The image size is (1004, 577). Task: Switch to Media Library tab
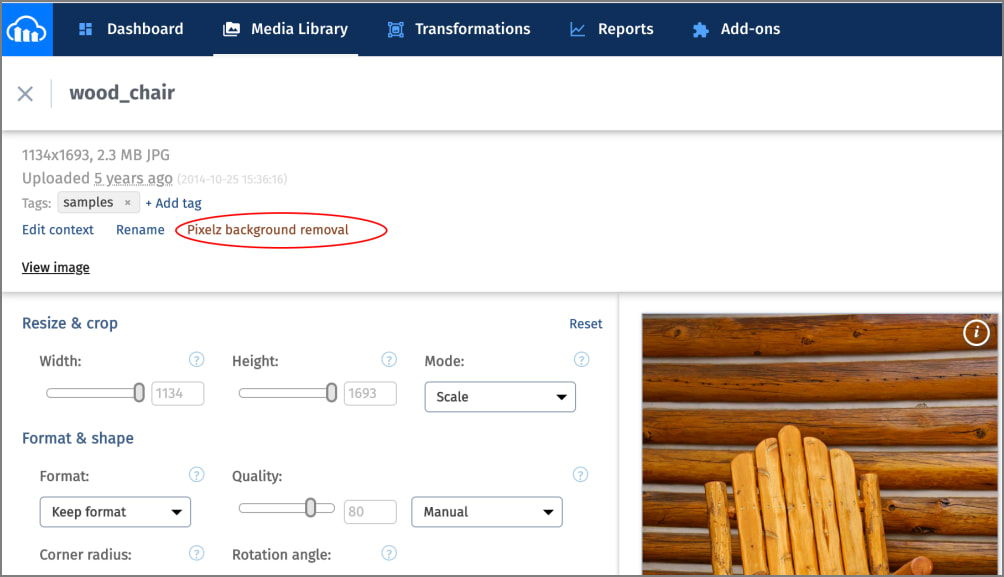tap(286, 29)
